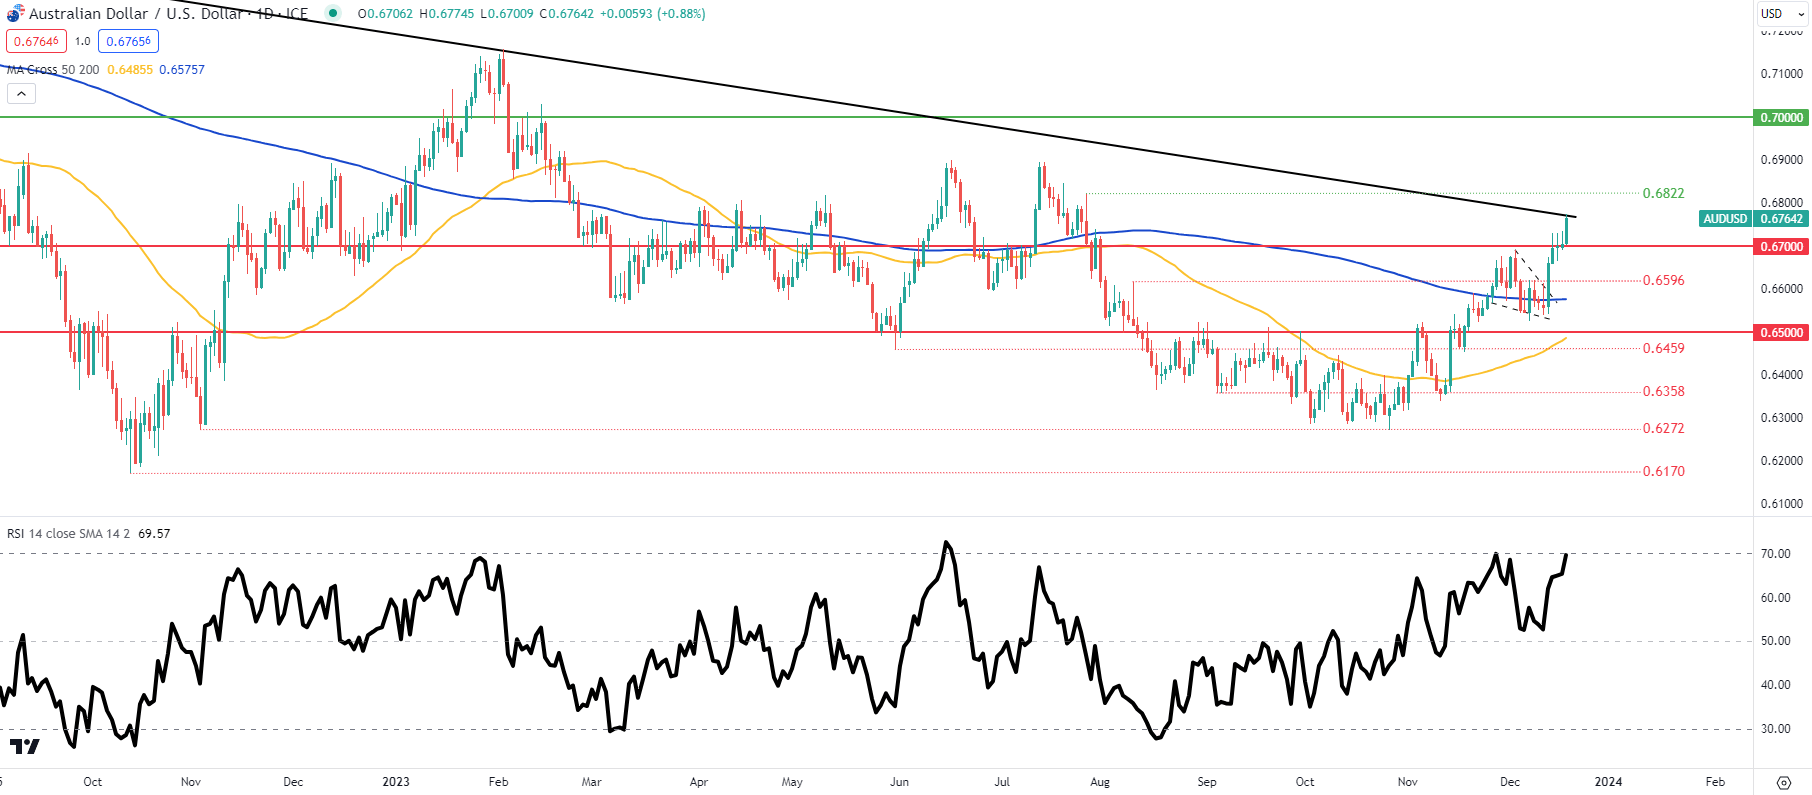
Task: Open the USD currency dropdown
Action: [1783, 14]
